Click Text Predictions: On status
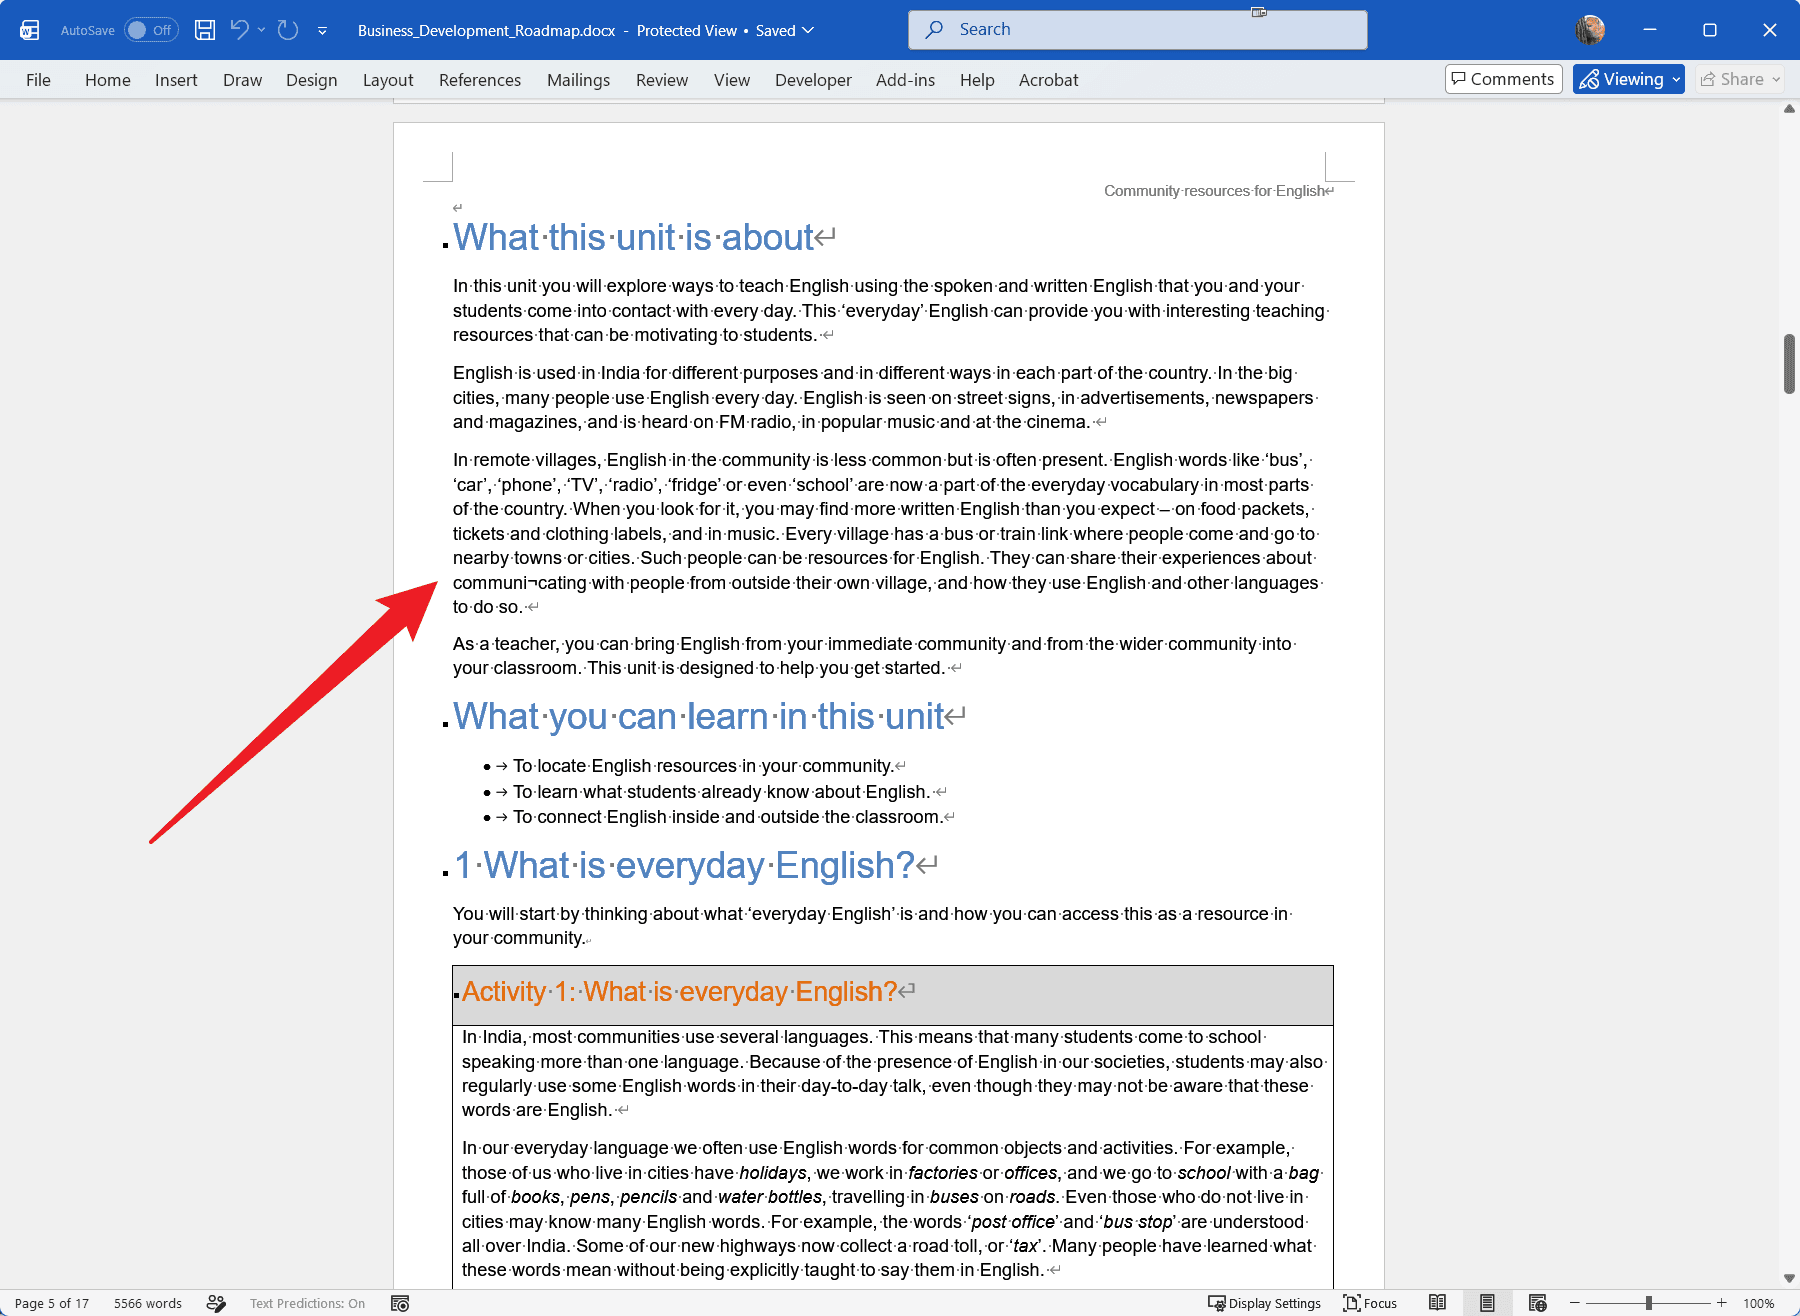The width and height of the screenshot is (1800, 1316). tap(308, 1303)
